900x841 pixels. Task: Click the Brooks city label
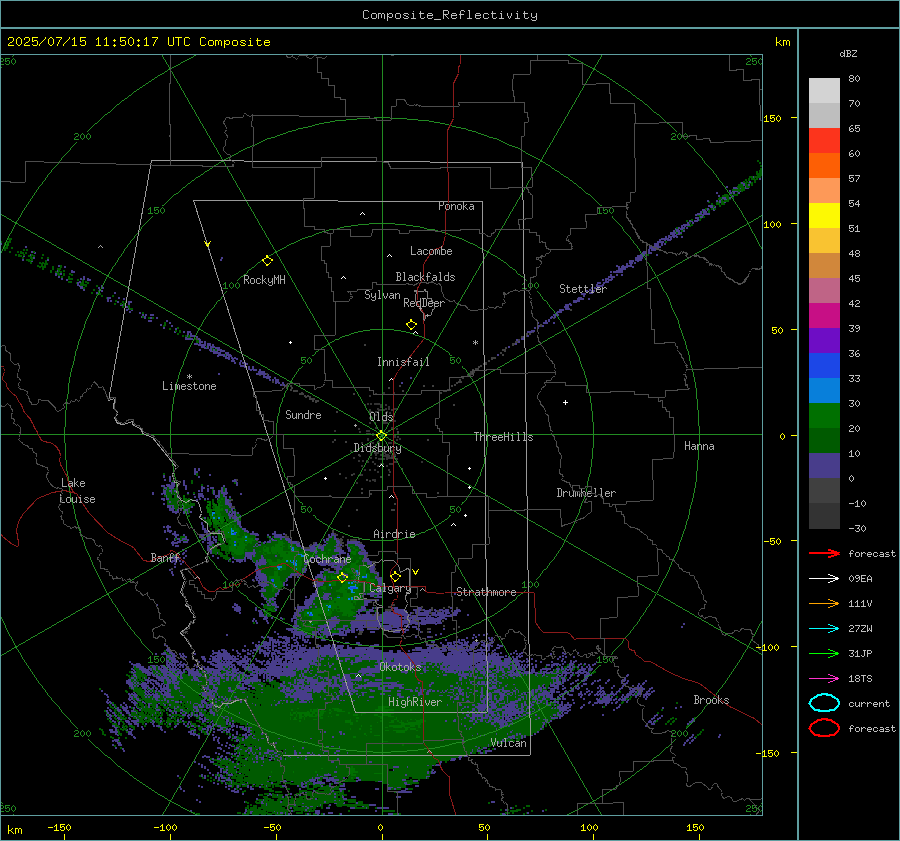711,700
